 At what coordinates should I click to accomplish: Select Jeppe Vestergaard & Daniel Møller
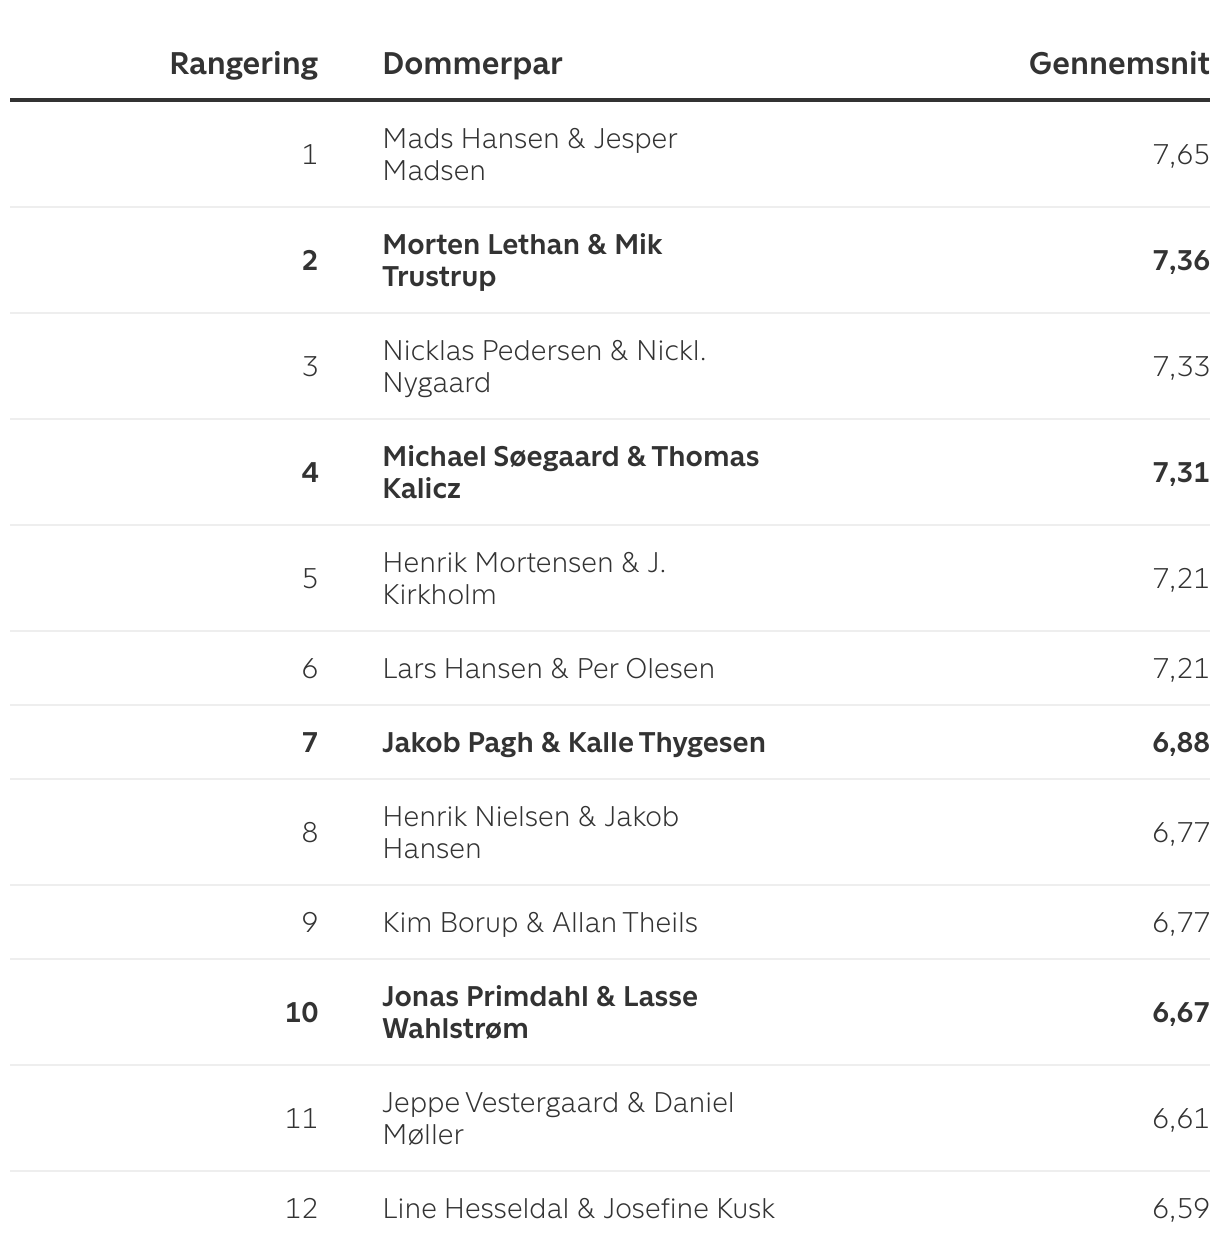point(557,1118)
